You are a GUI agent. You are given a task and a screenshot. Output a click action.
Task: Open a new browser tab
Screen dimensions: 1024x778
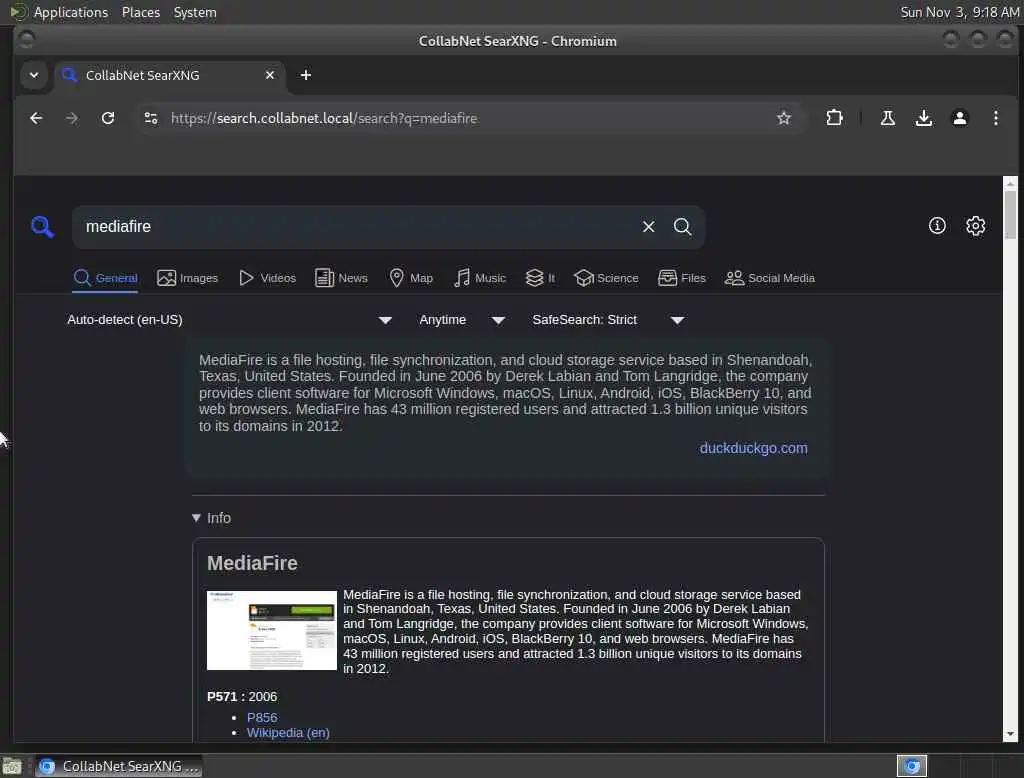coord(306,75)
